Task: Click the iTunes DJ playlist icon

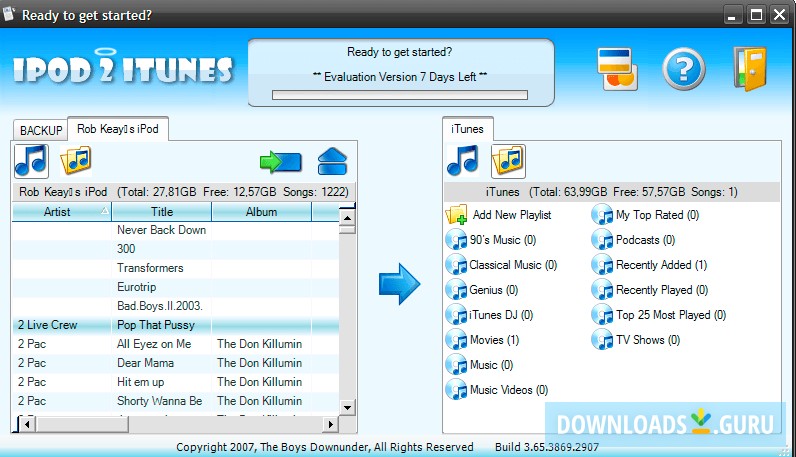Action: tap(456, 315)
